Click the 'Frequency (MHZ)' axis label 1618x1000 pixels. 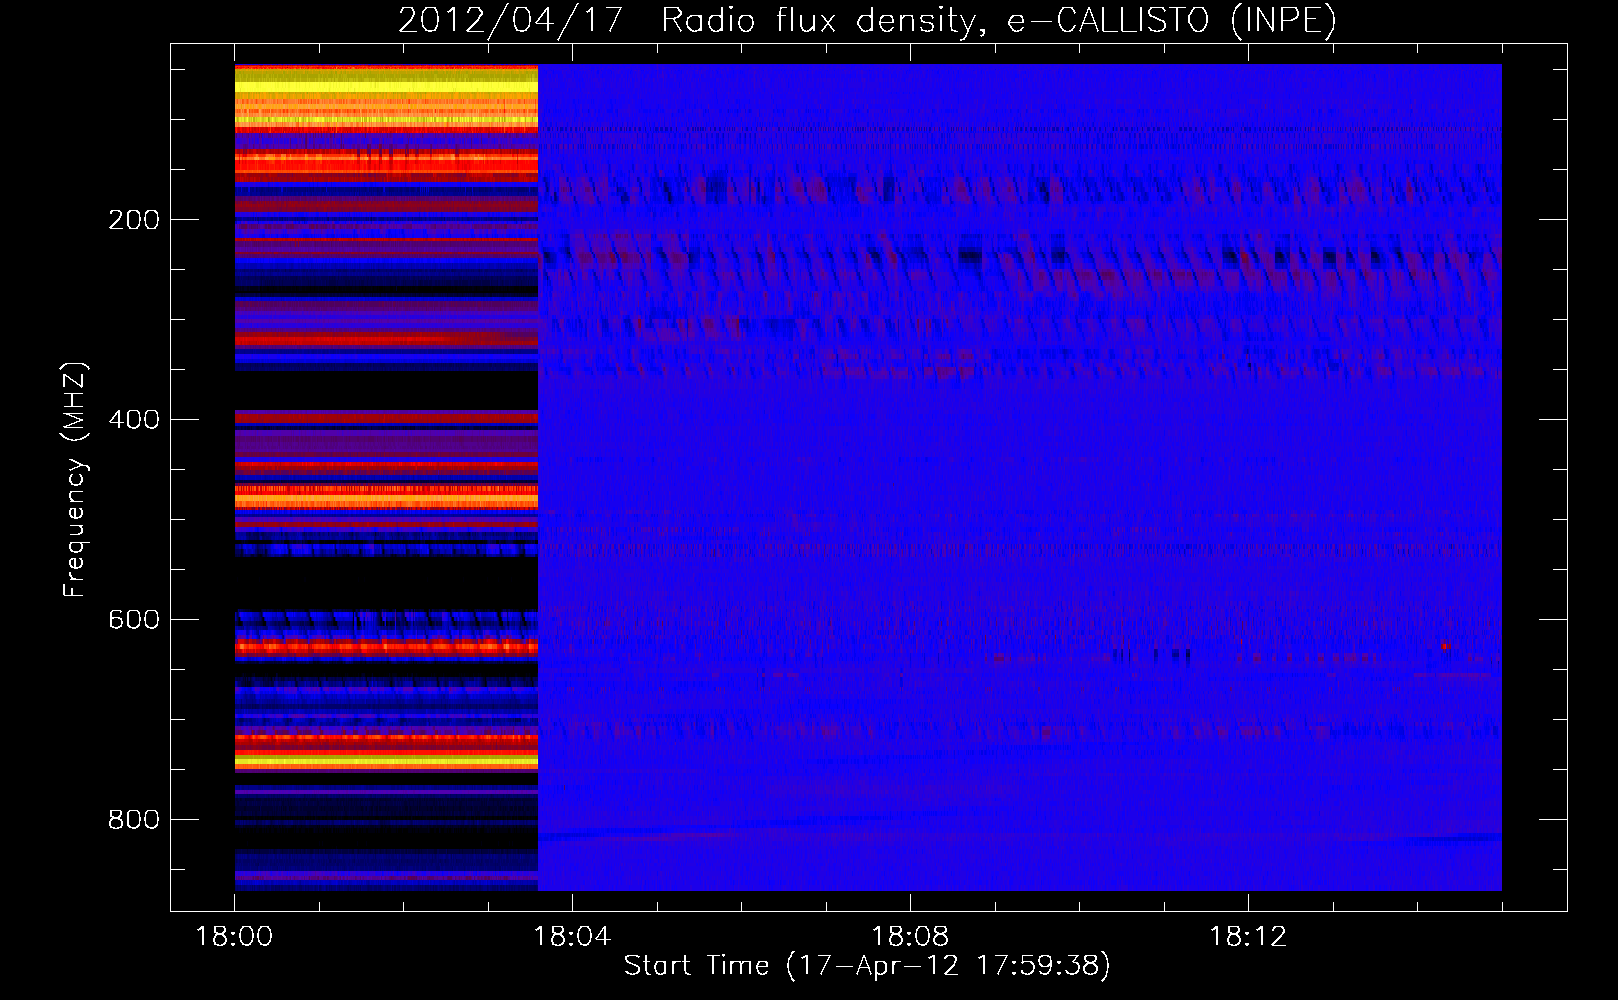tap(75, 479)
